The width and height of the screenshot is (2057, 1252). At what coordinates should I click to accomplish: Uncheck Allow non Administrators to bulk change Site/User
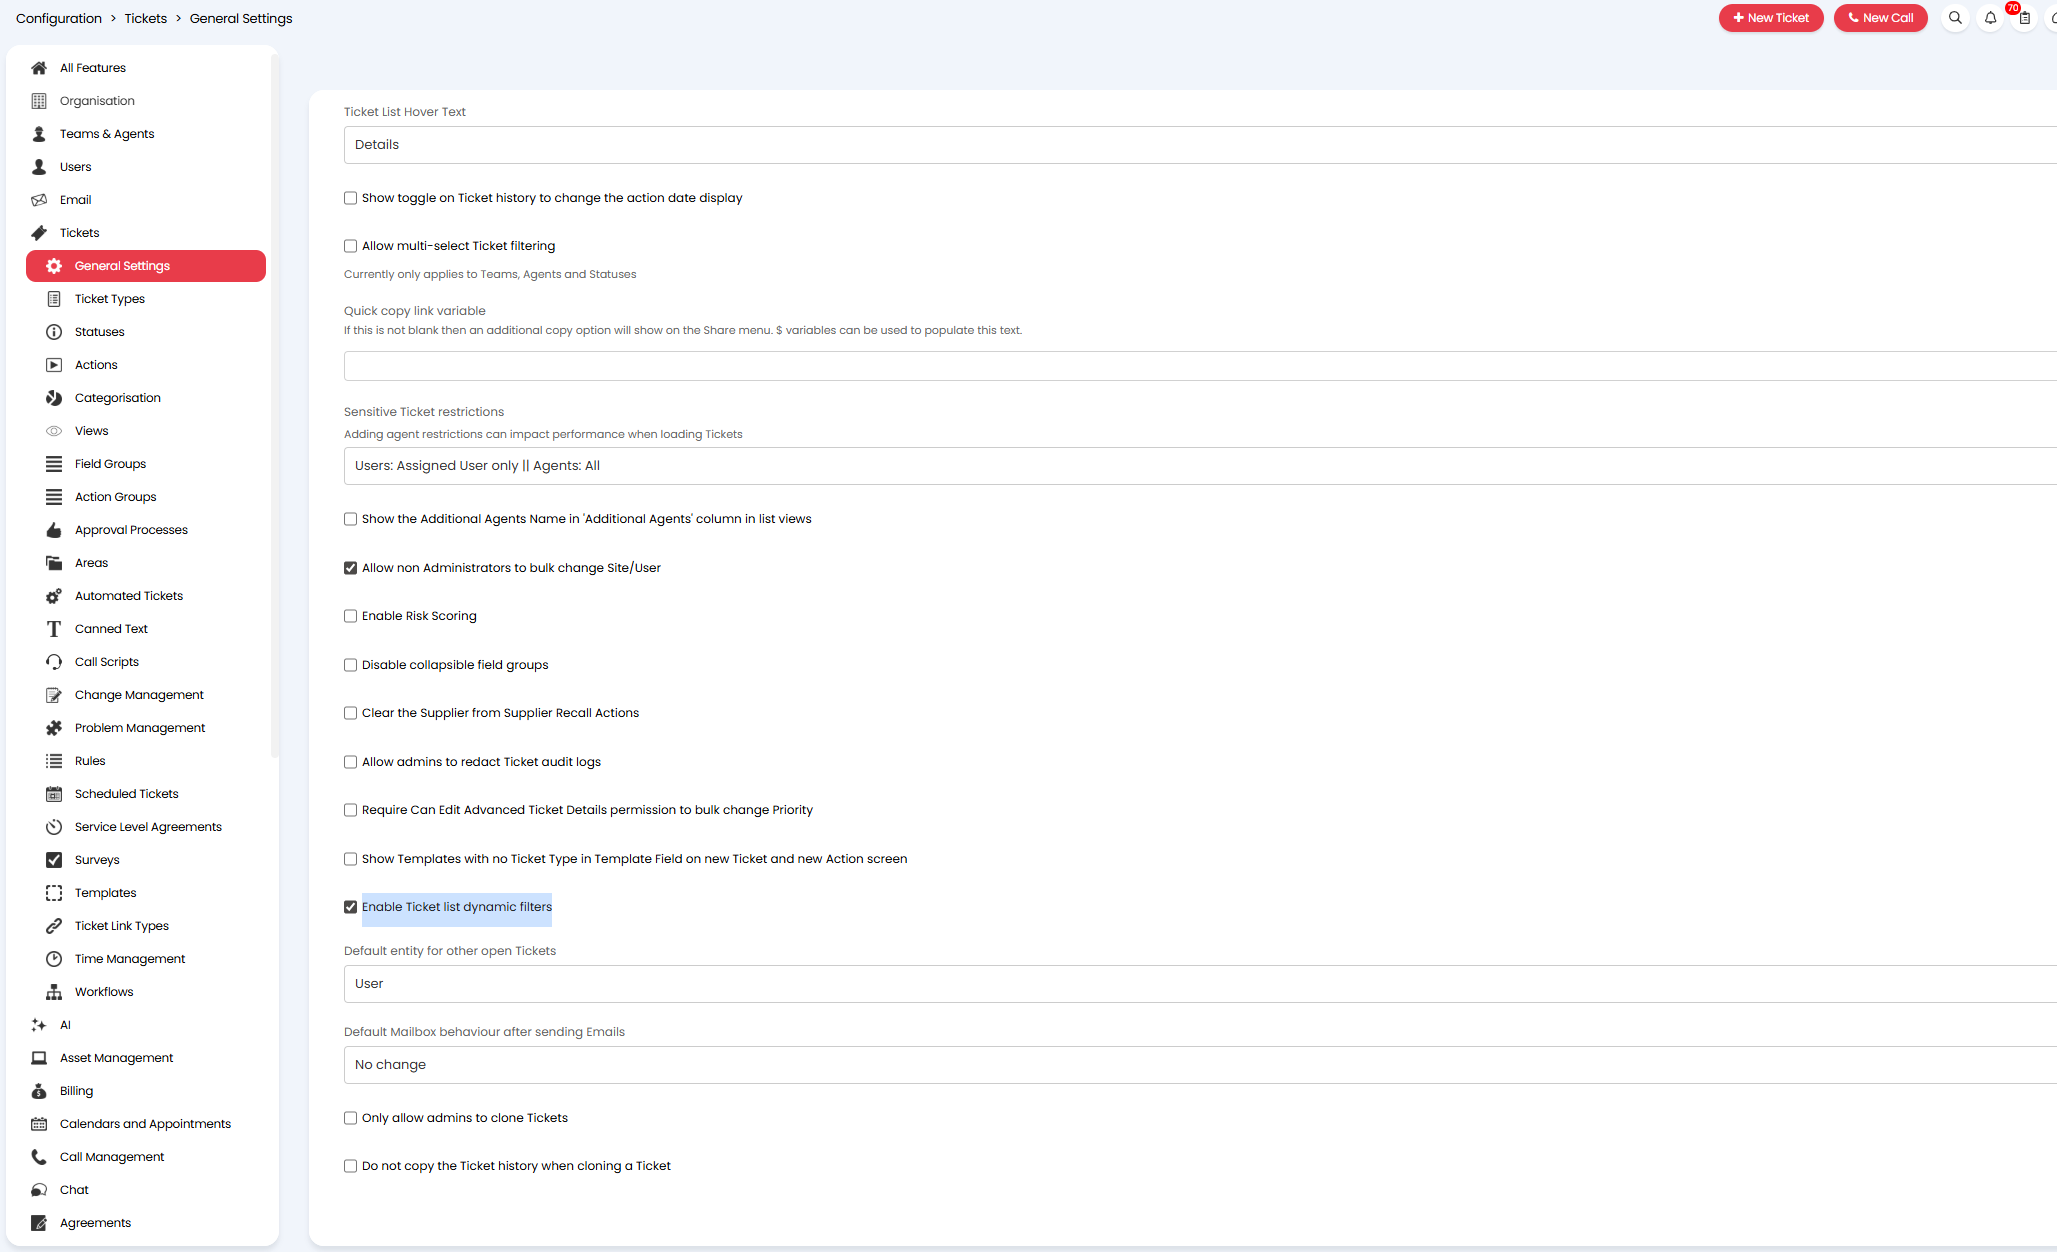tap(351, 568)
